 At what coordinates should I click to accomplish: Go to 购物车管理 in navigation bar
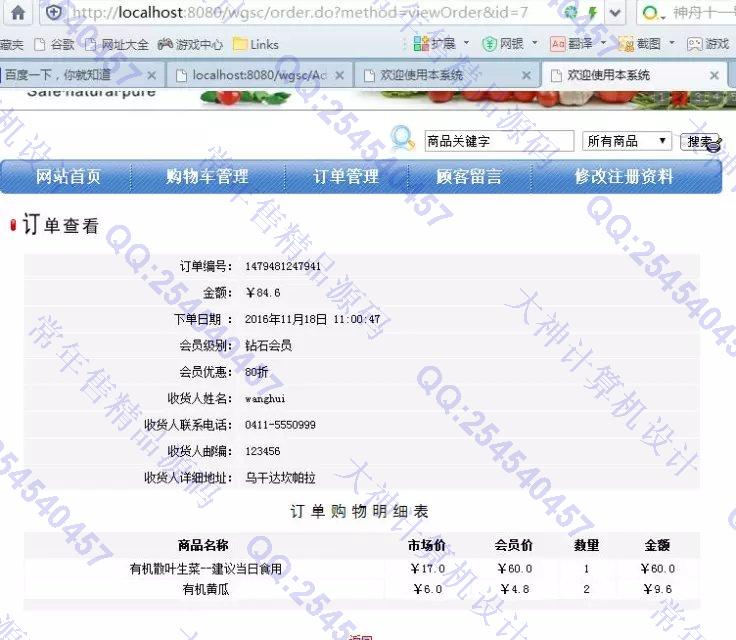click(207, 177)
